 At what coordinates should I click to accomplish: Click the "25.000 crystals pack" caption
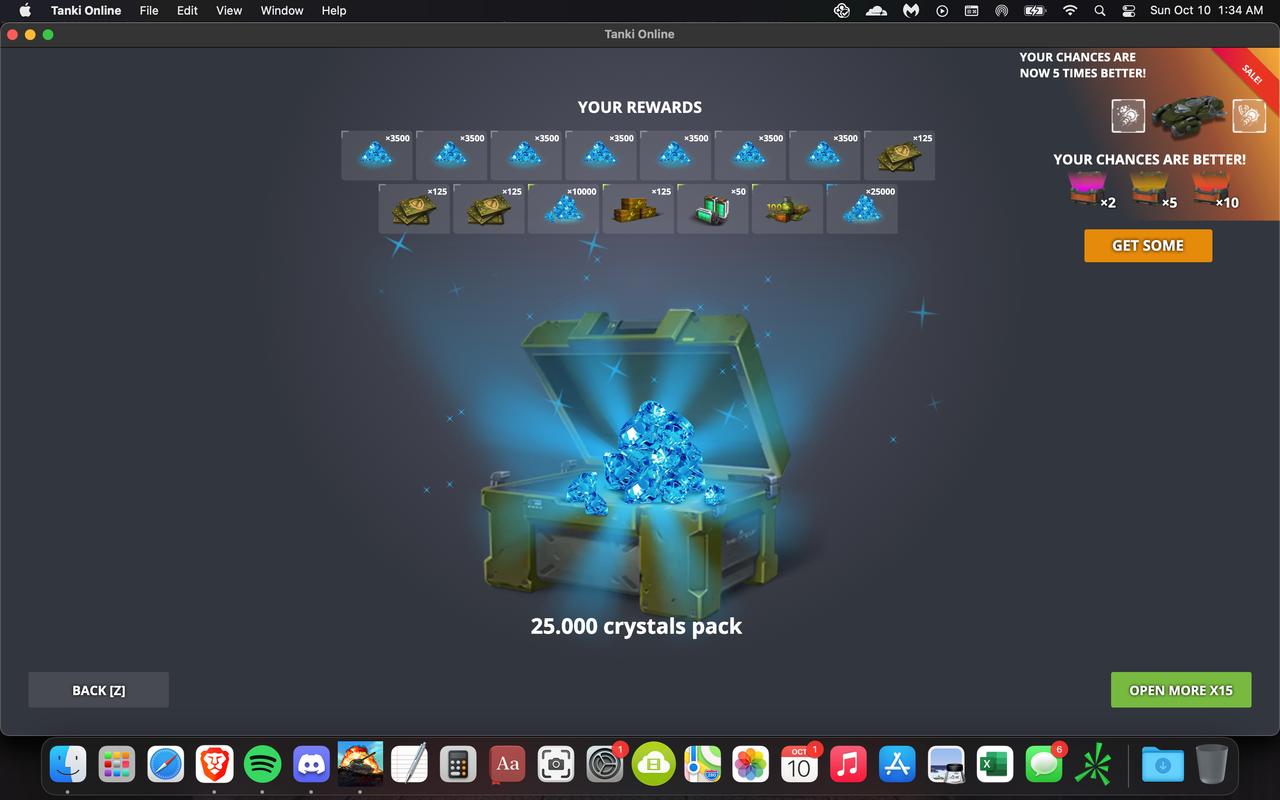[x=636, y=627]
